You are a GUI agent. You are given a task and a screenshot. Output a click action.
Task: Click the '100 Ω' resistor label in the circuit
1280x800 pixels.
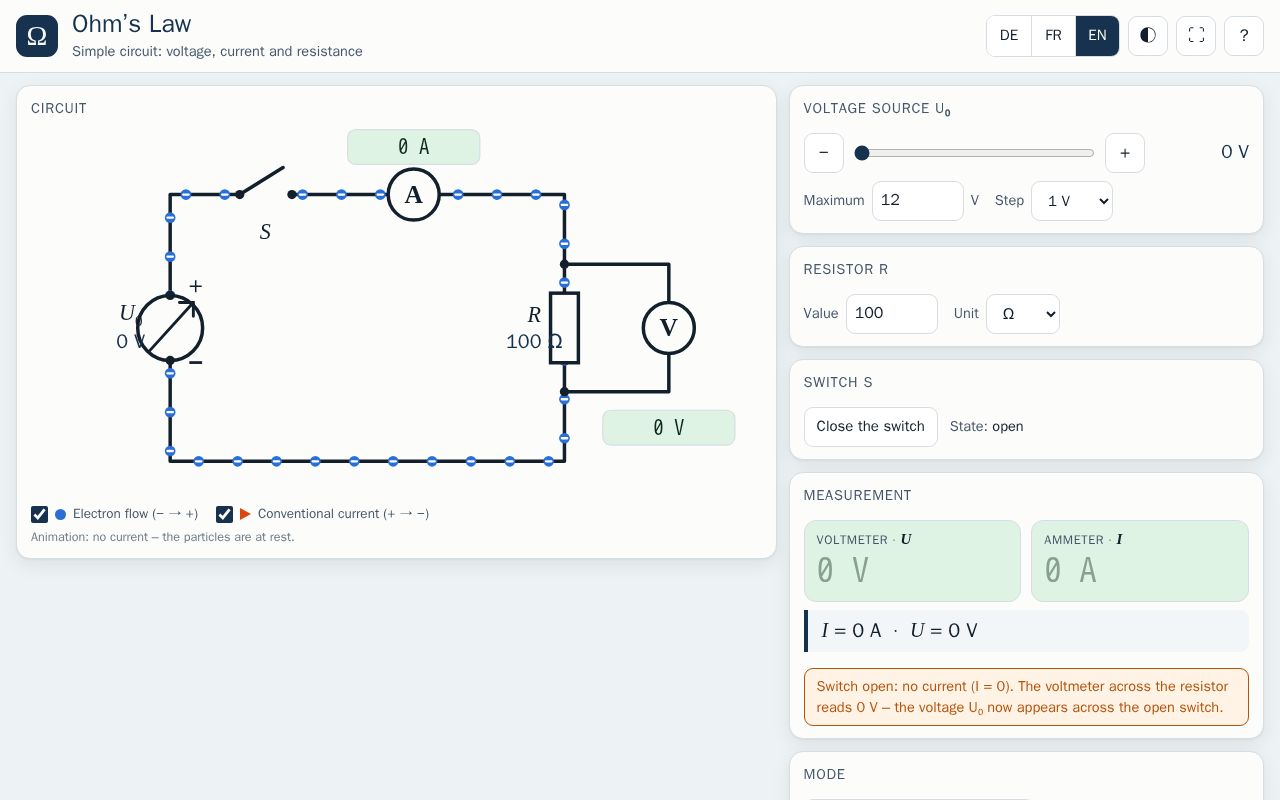click(x=534, y=342)
